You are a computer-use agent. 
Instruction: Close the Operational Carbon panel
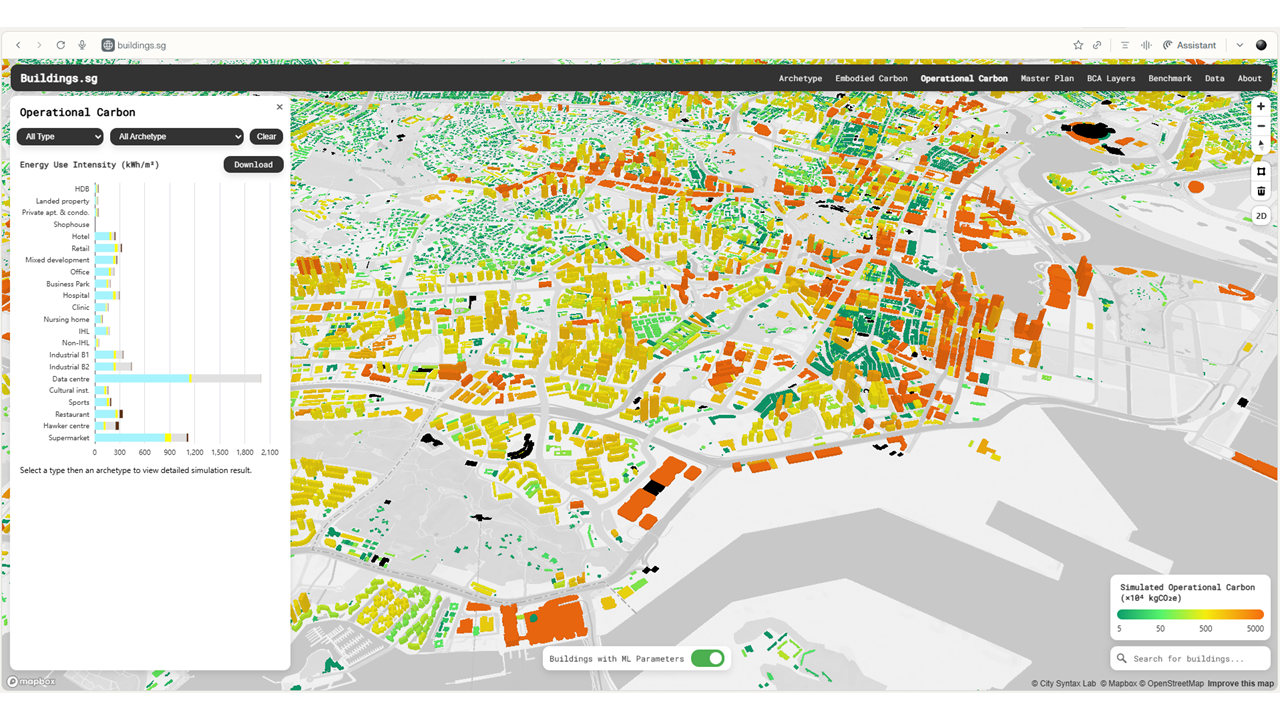pos(279,107)
